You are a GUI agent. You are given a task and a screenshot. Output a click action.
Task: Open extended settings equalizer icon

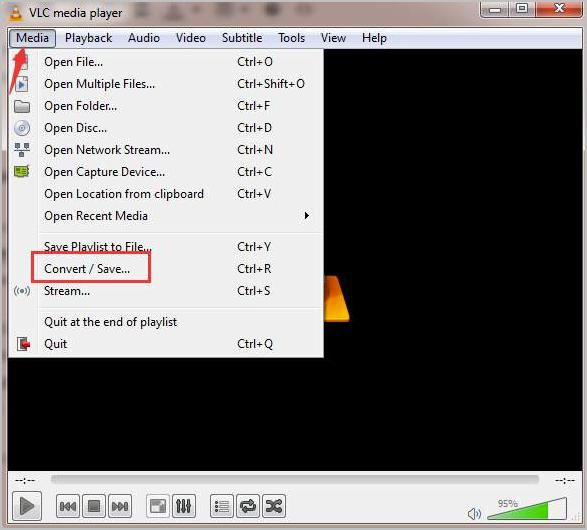point(183,506)
